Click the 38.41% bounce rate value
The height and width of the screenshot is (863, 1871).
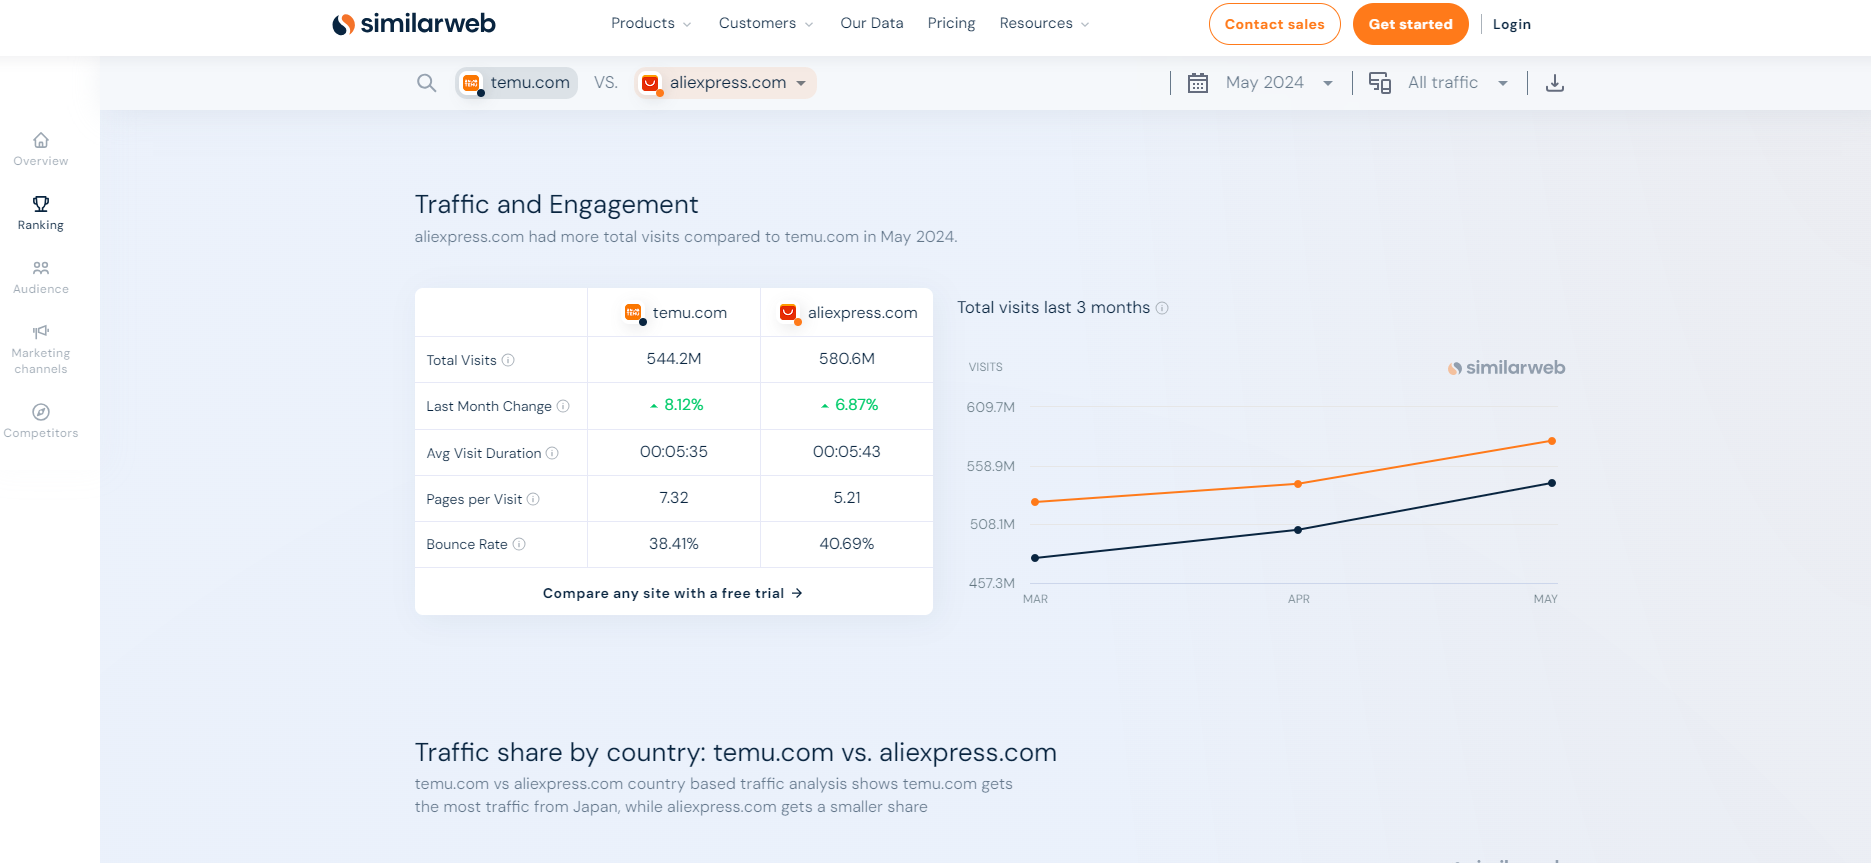coord(674,544)
